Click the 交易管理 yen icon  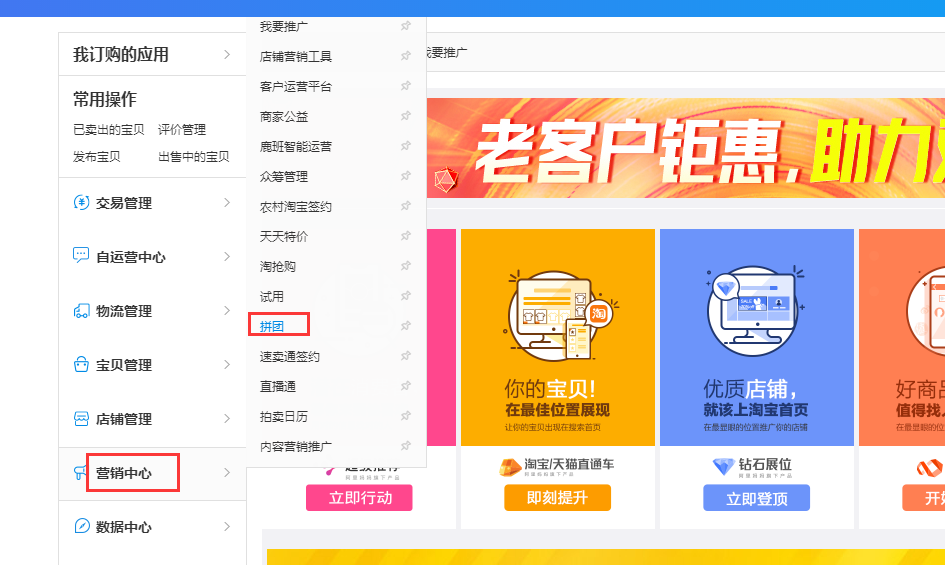pyautogui.click(x=81, y=203)
